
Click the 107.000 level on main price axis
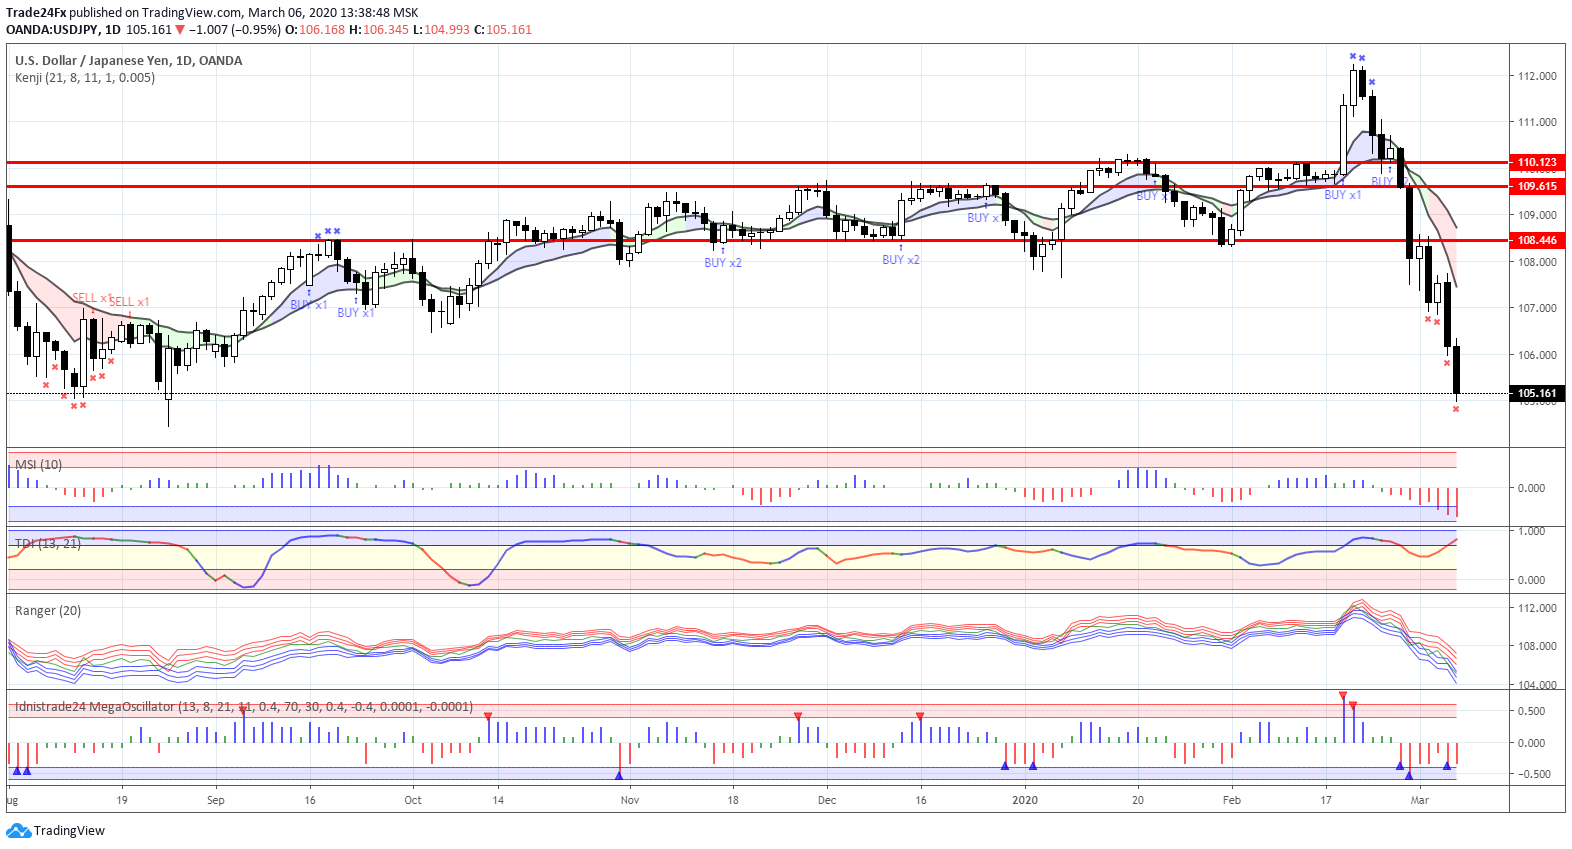click(x=1537, y=308)
